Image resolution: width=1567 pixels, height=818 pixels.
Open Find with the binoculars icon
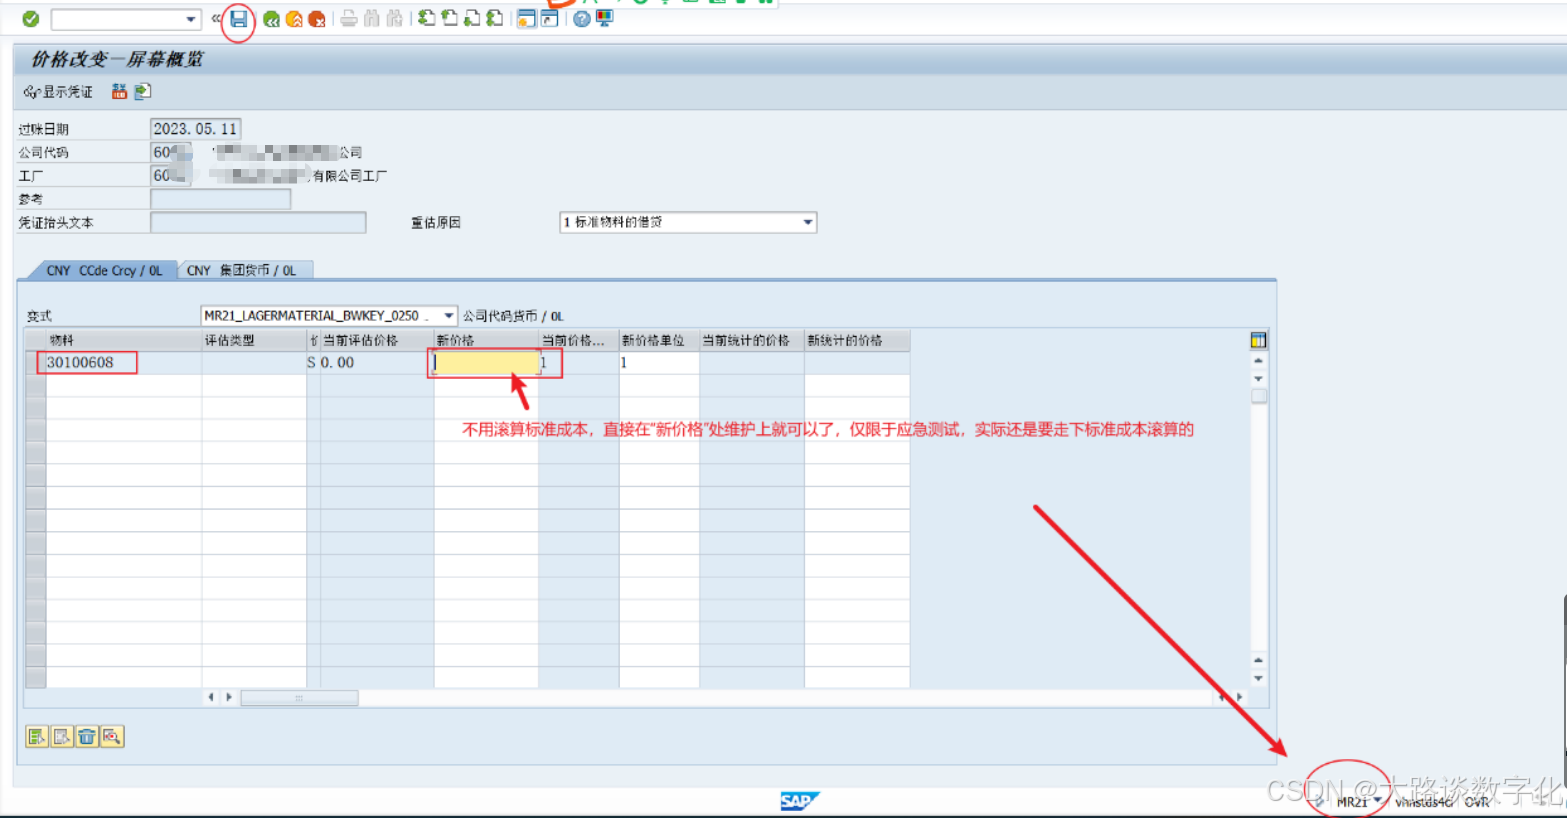pyautogui.click(x=373, y=18)
